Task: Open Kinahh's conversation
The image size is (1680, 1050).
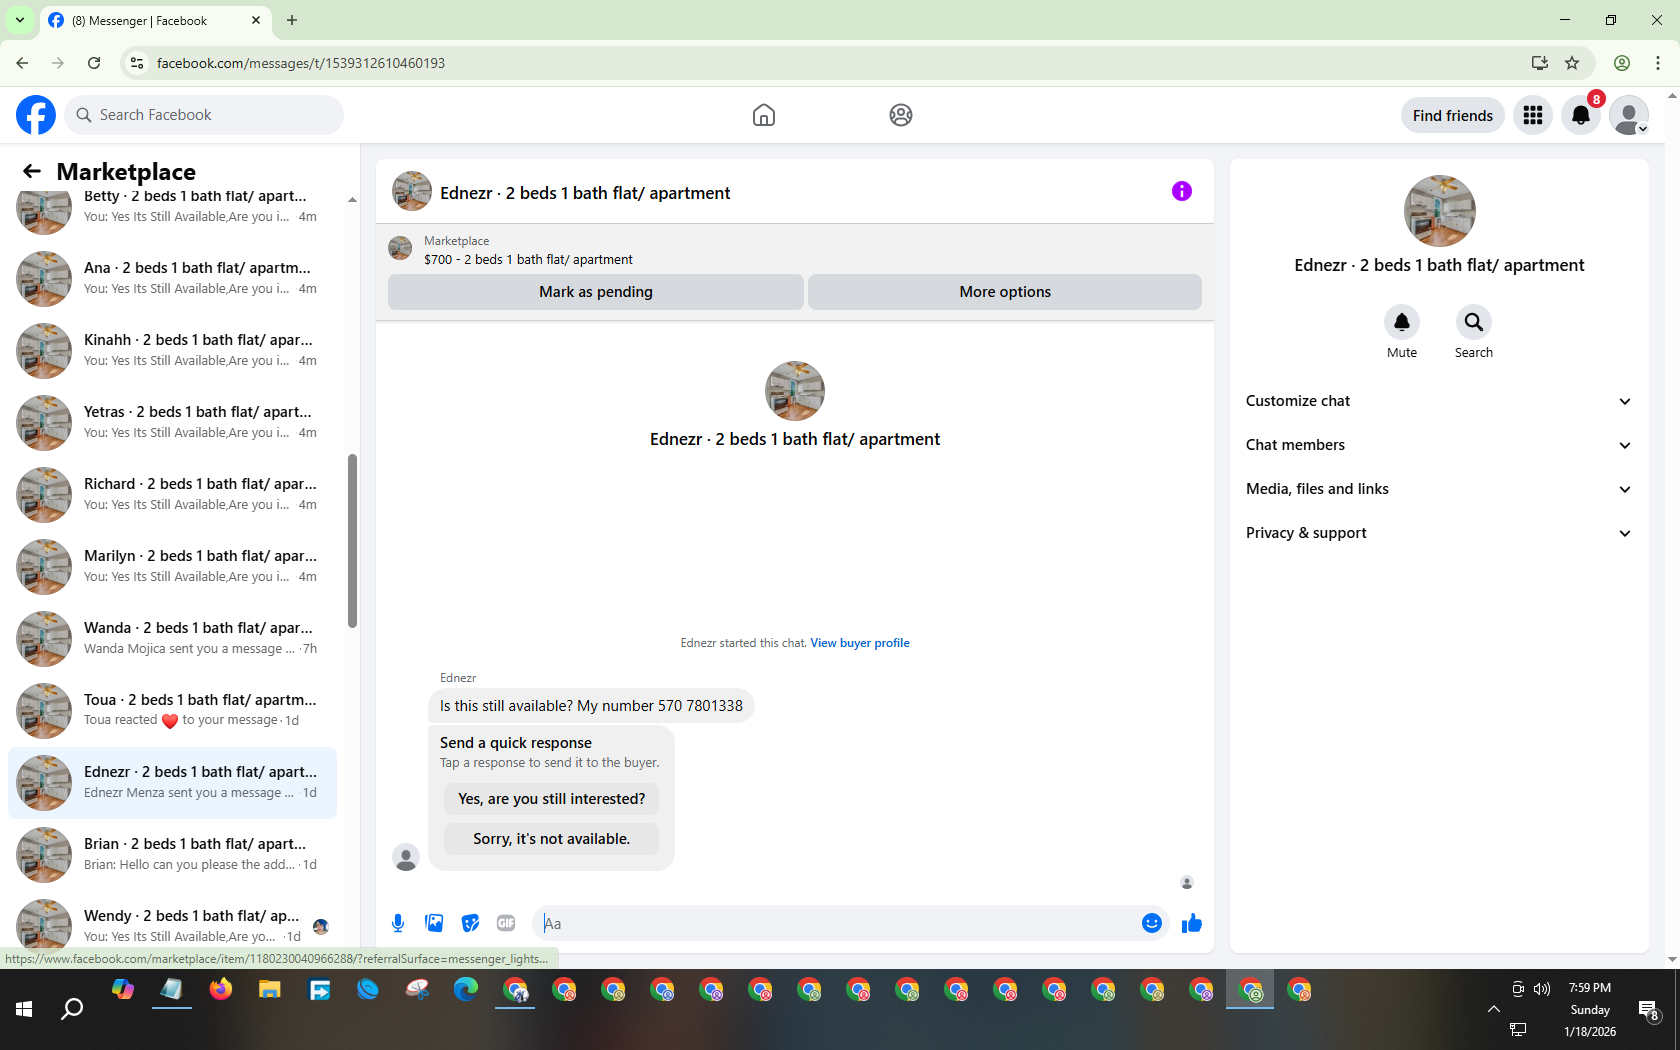Action: [x=172, y=350]
